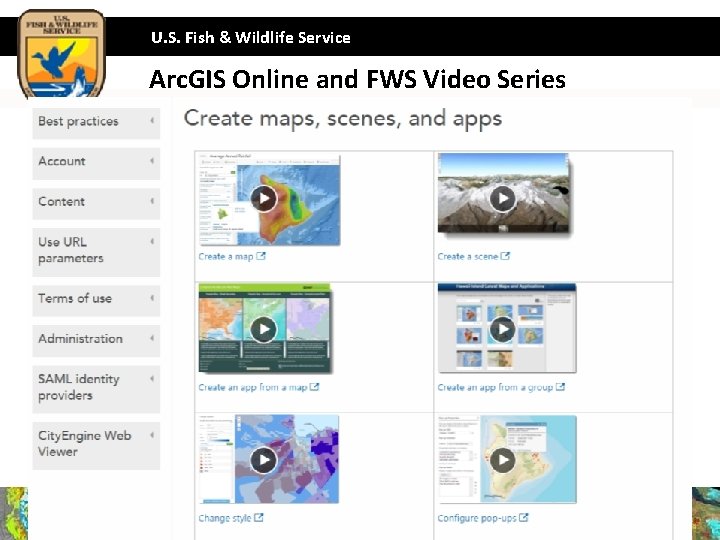
Task: Click external link icon beside Create an app from a group
Action: point(560,387)
